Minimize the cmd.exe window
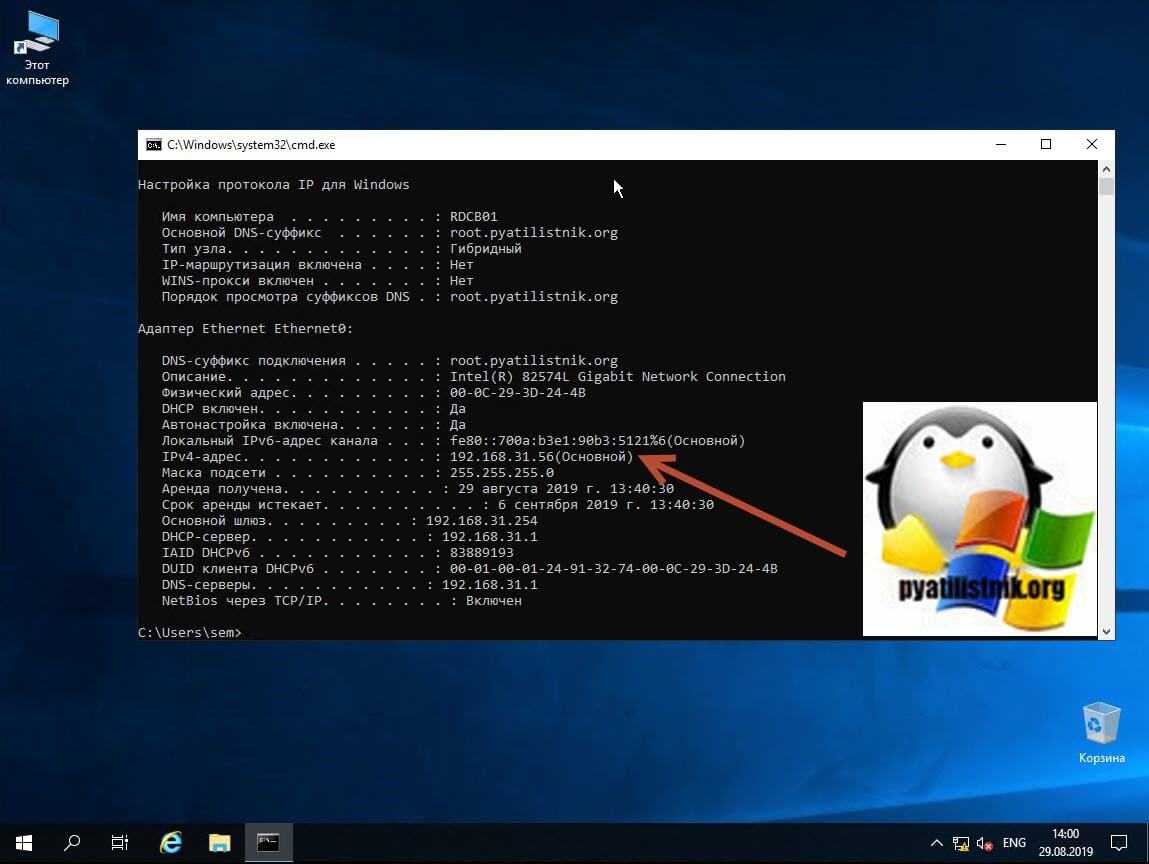1149x864 pixels. (1000, 145)
